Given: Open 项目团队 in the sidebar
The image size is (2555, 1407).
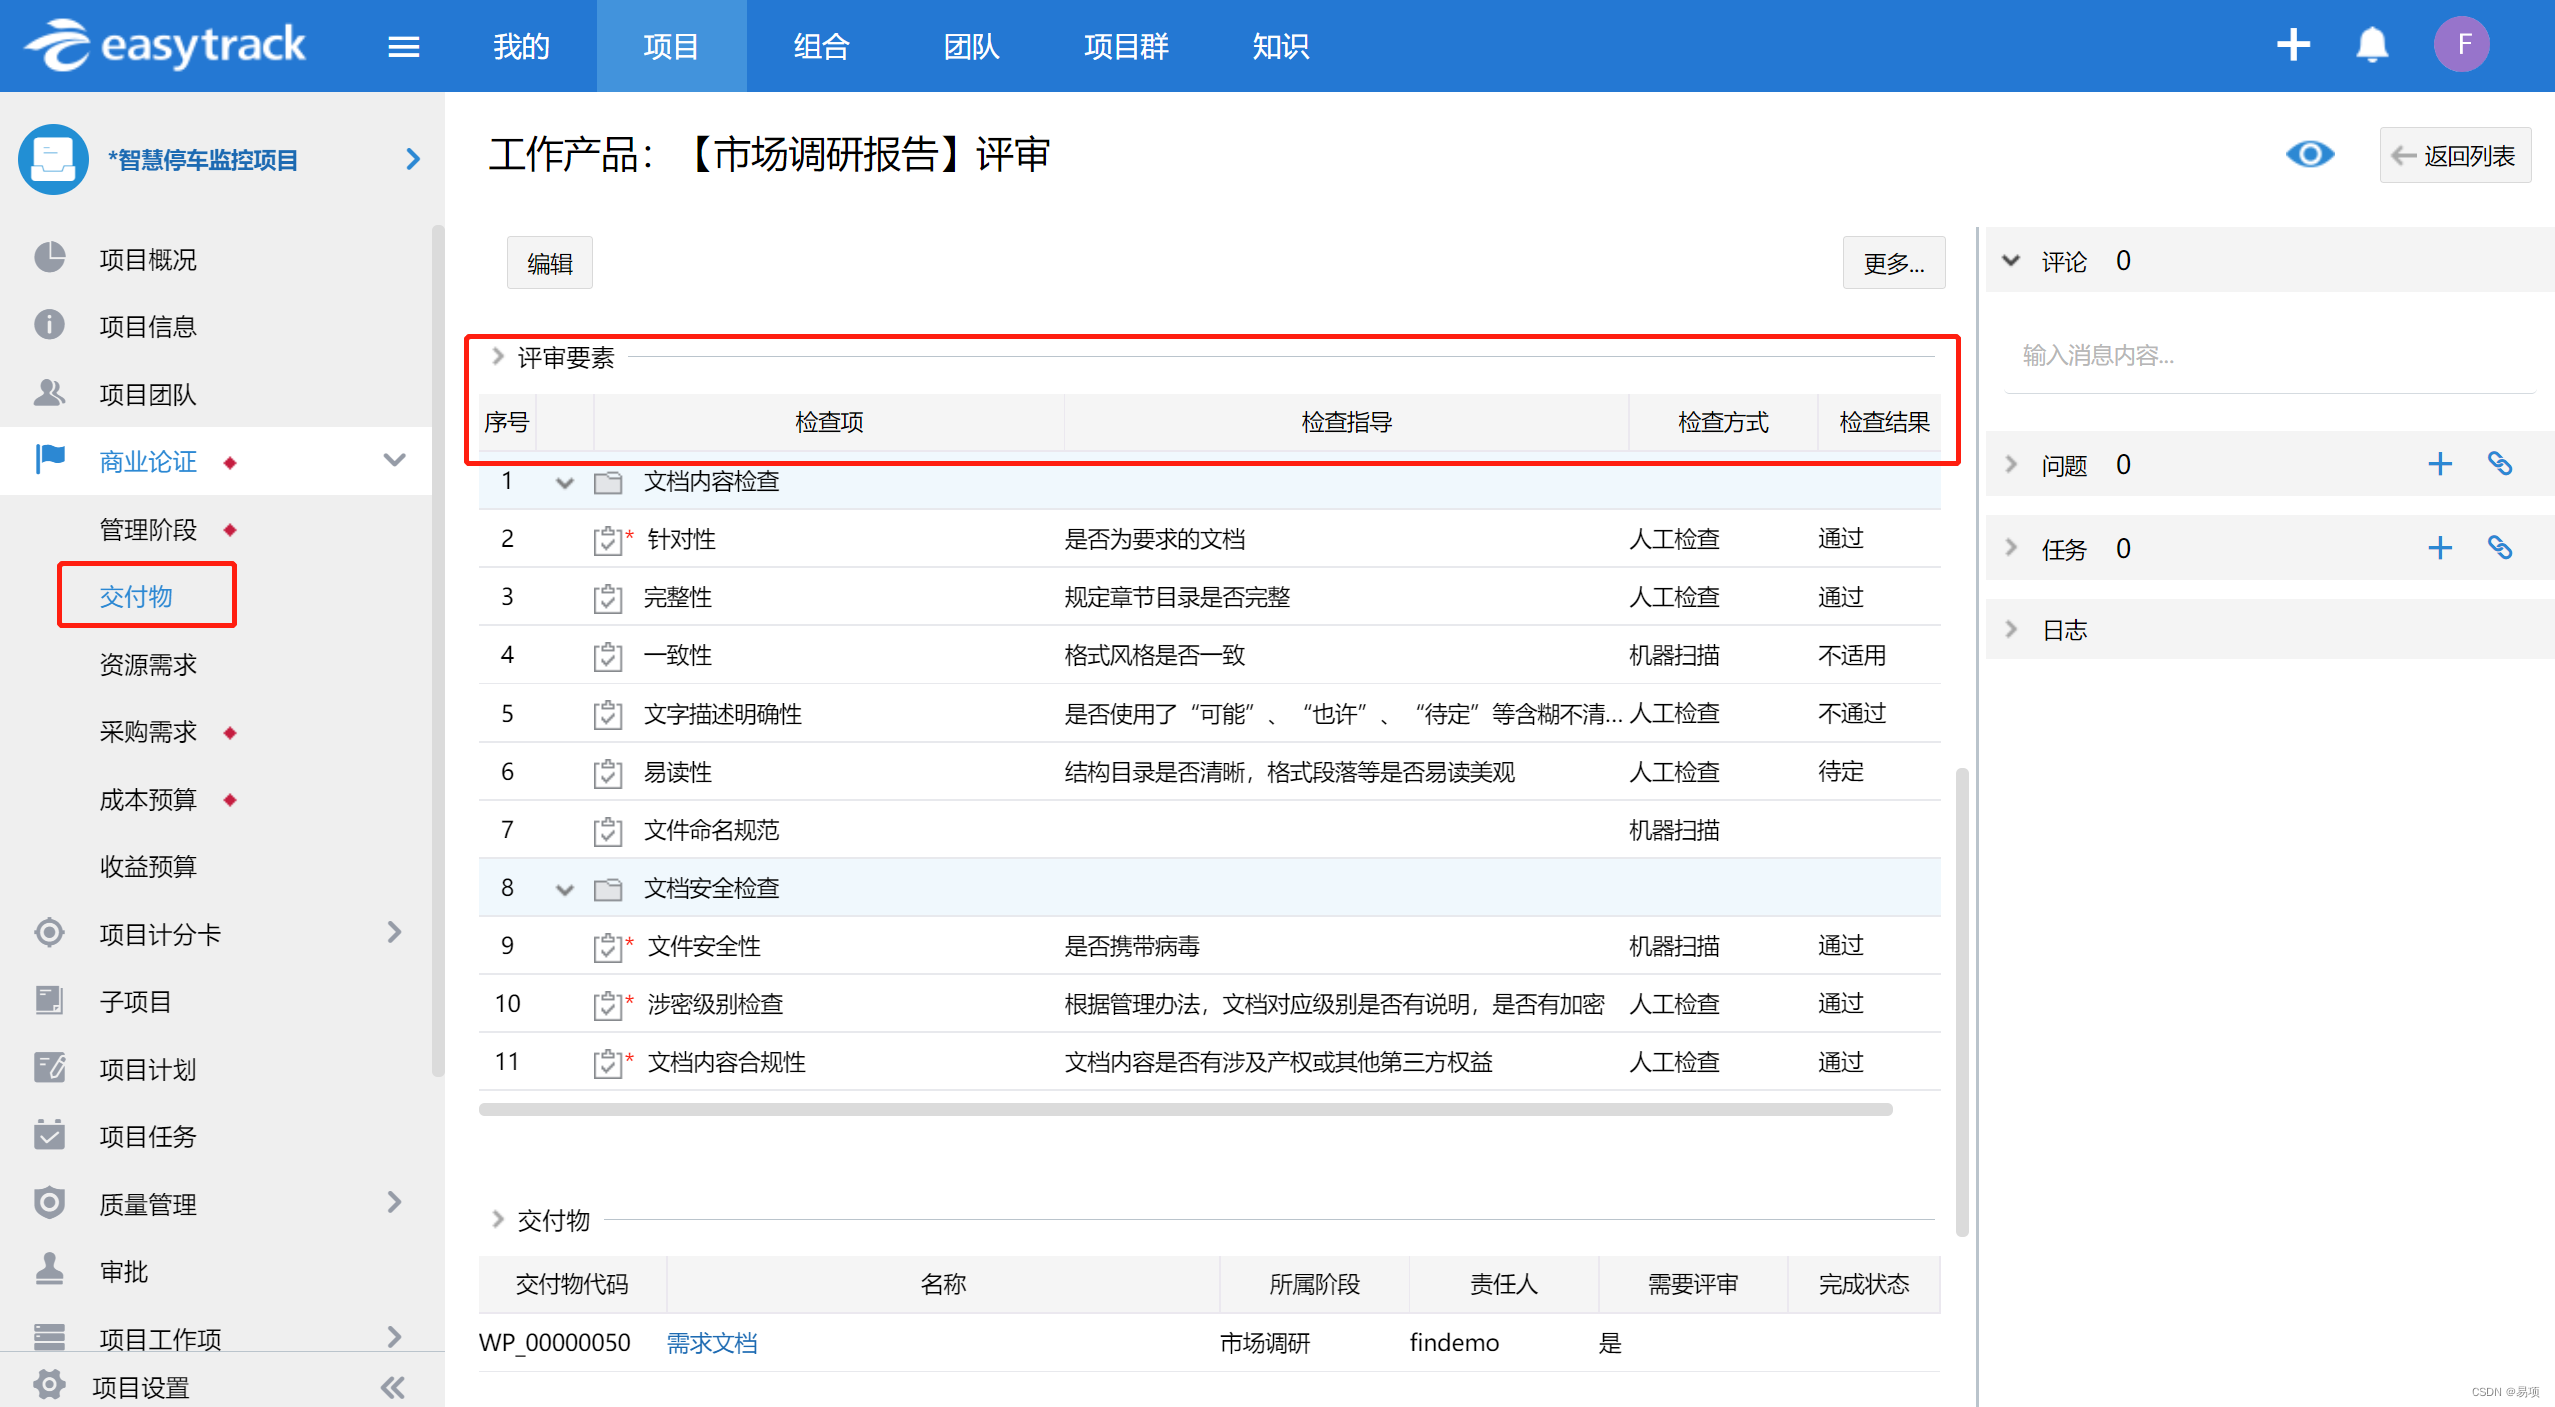Looking at the screenshot, I should click(x=148, y=394).
